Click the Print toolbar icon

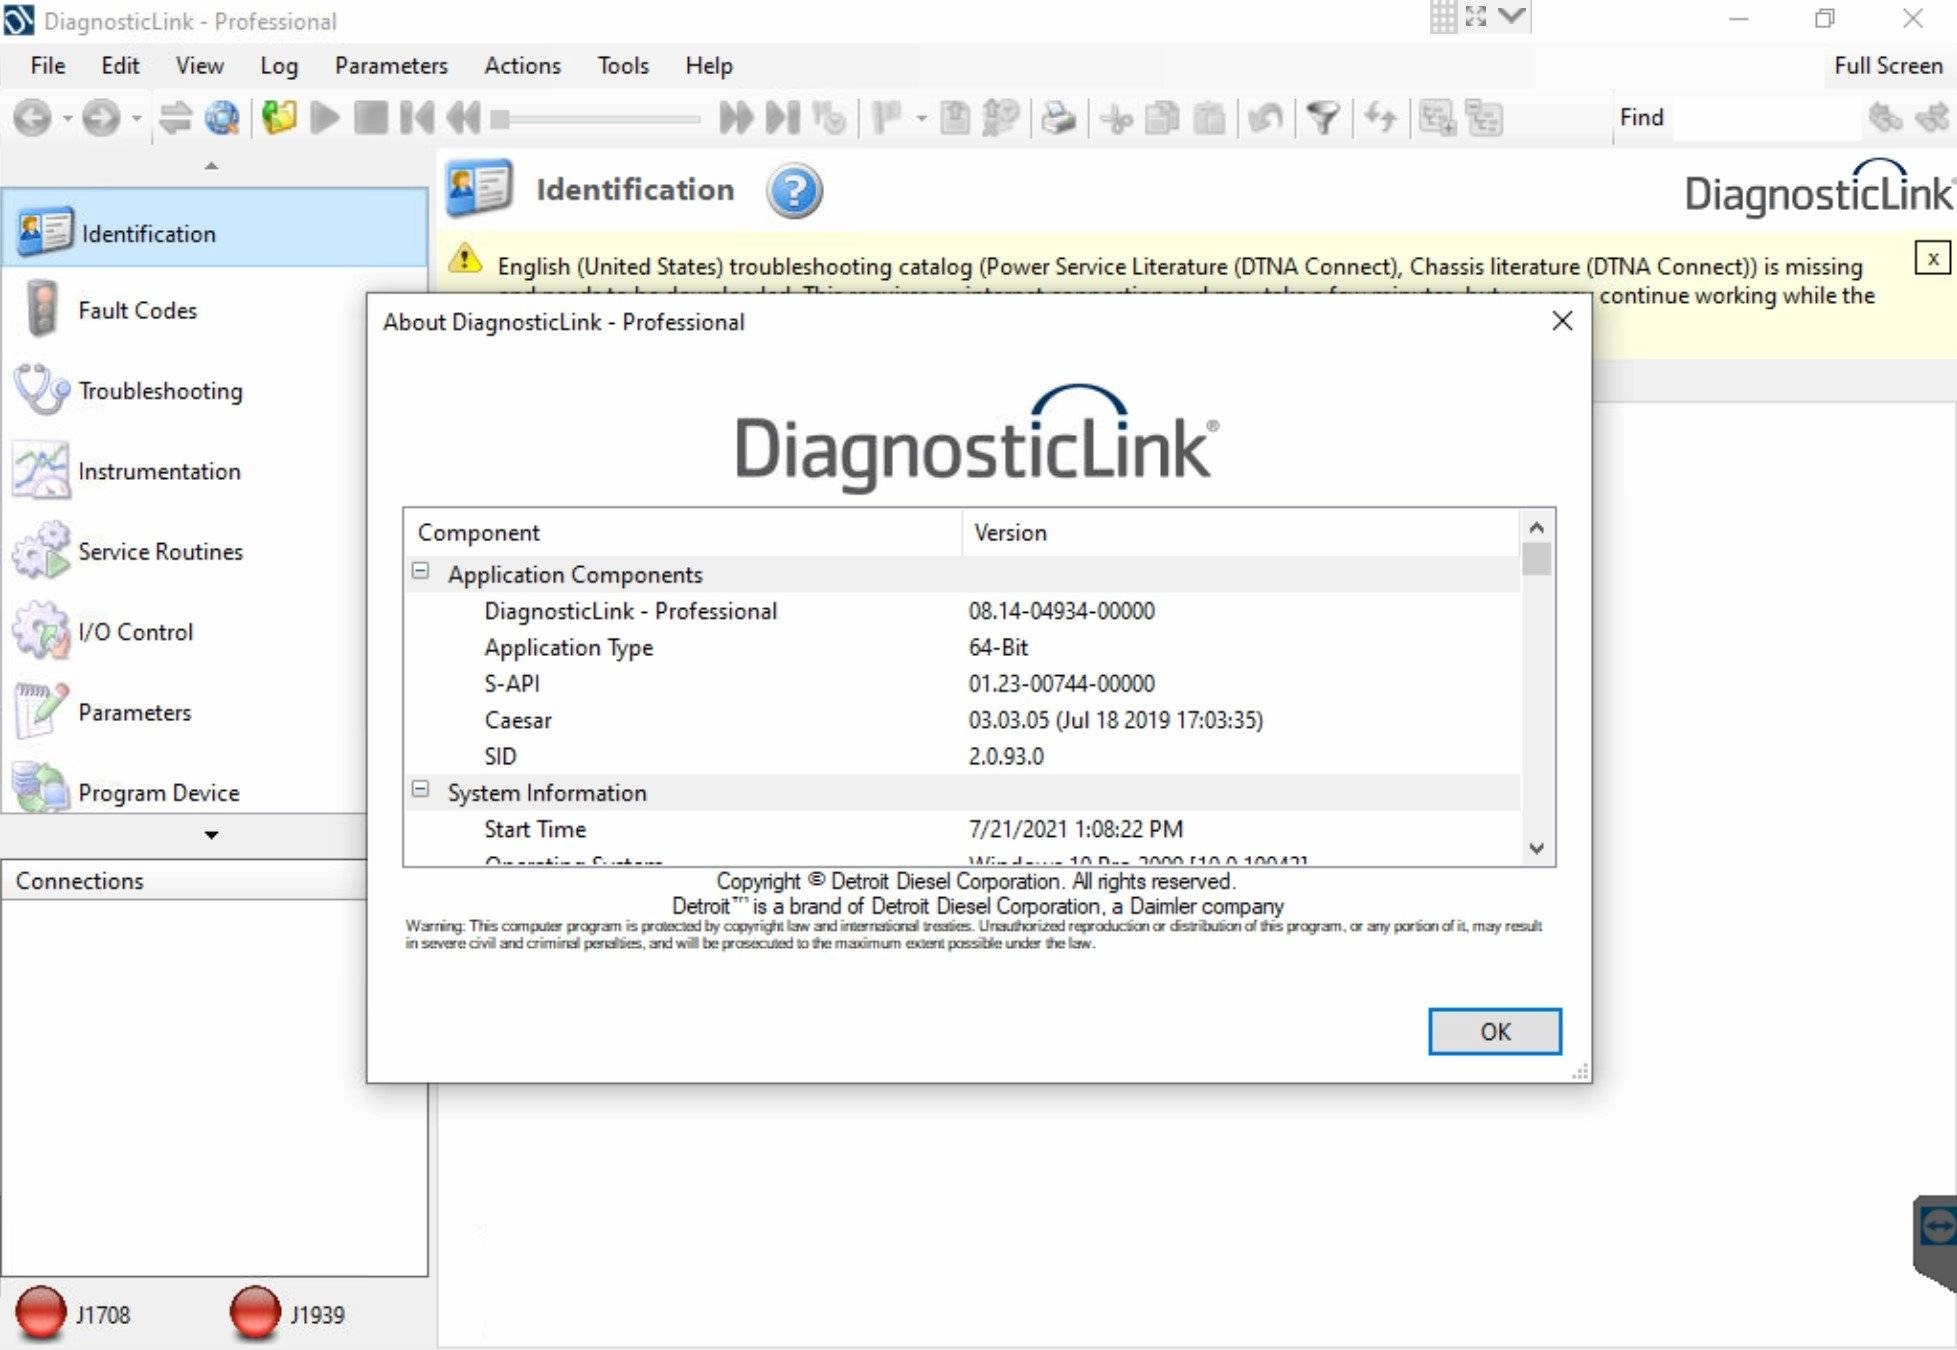pos(1058,118)
